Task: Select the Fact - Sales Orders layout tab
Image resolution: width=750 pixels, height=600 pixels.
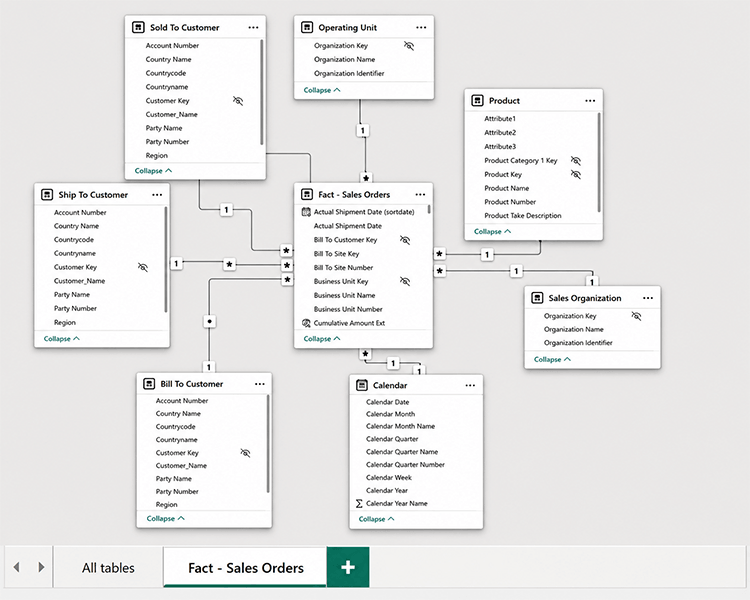Action: [245, 567]
